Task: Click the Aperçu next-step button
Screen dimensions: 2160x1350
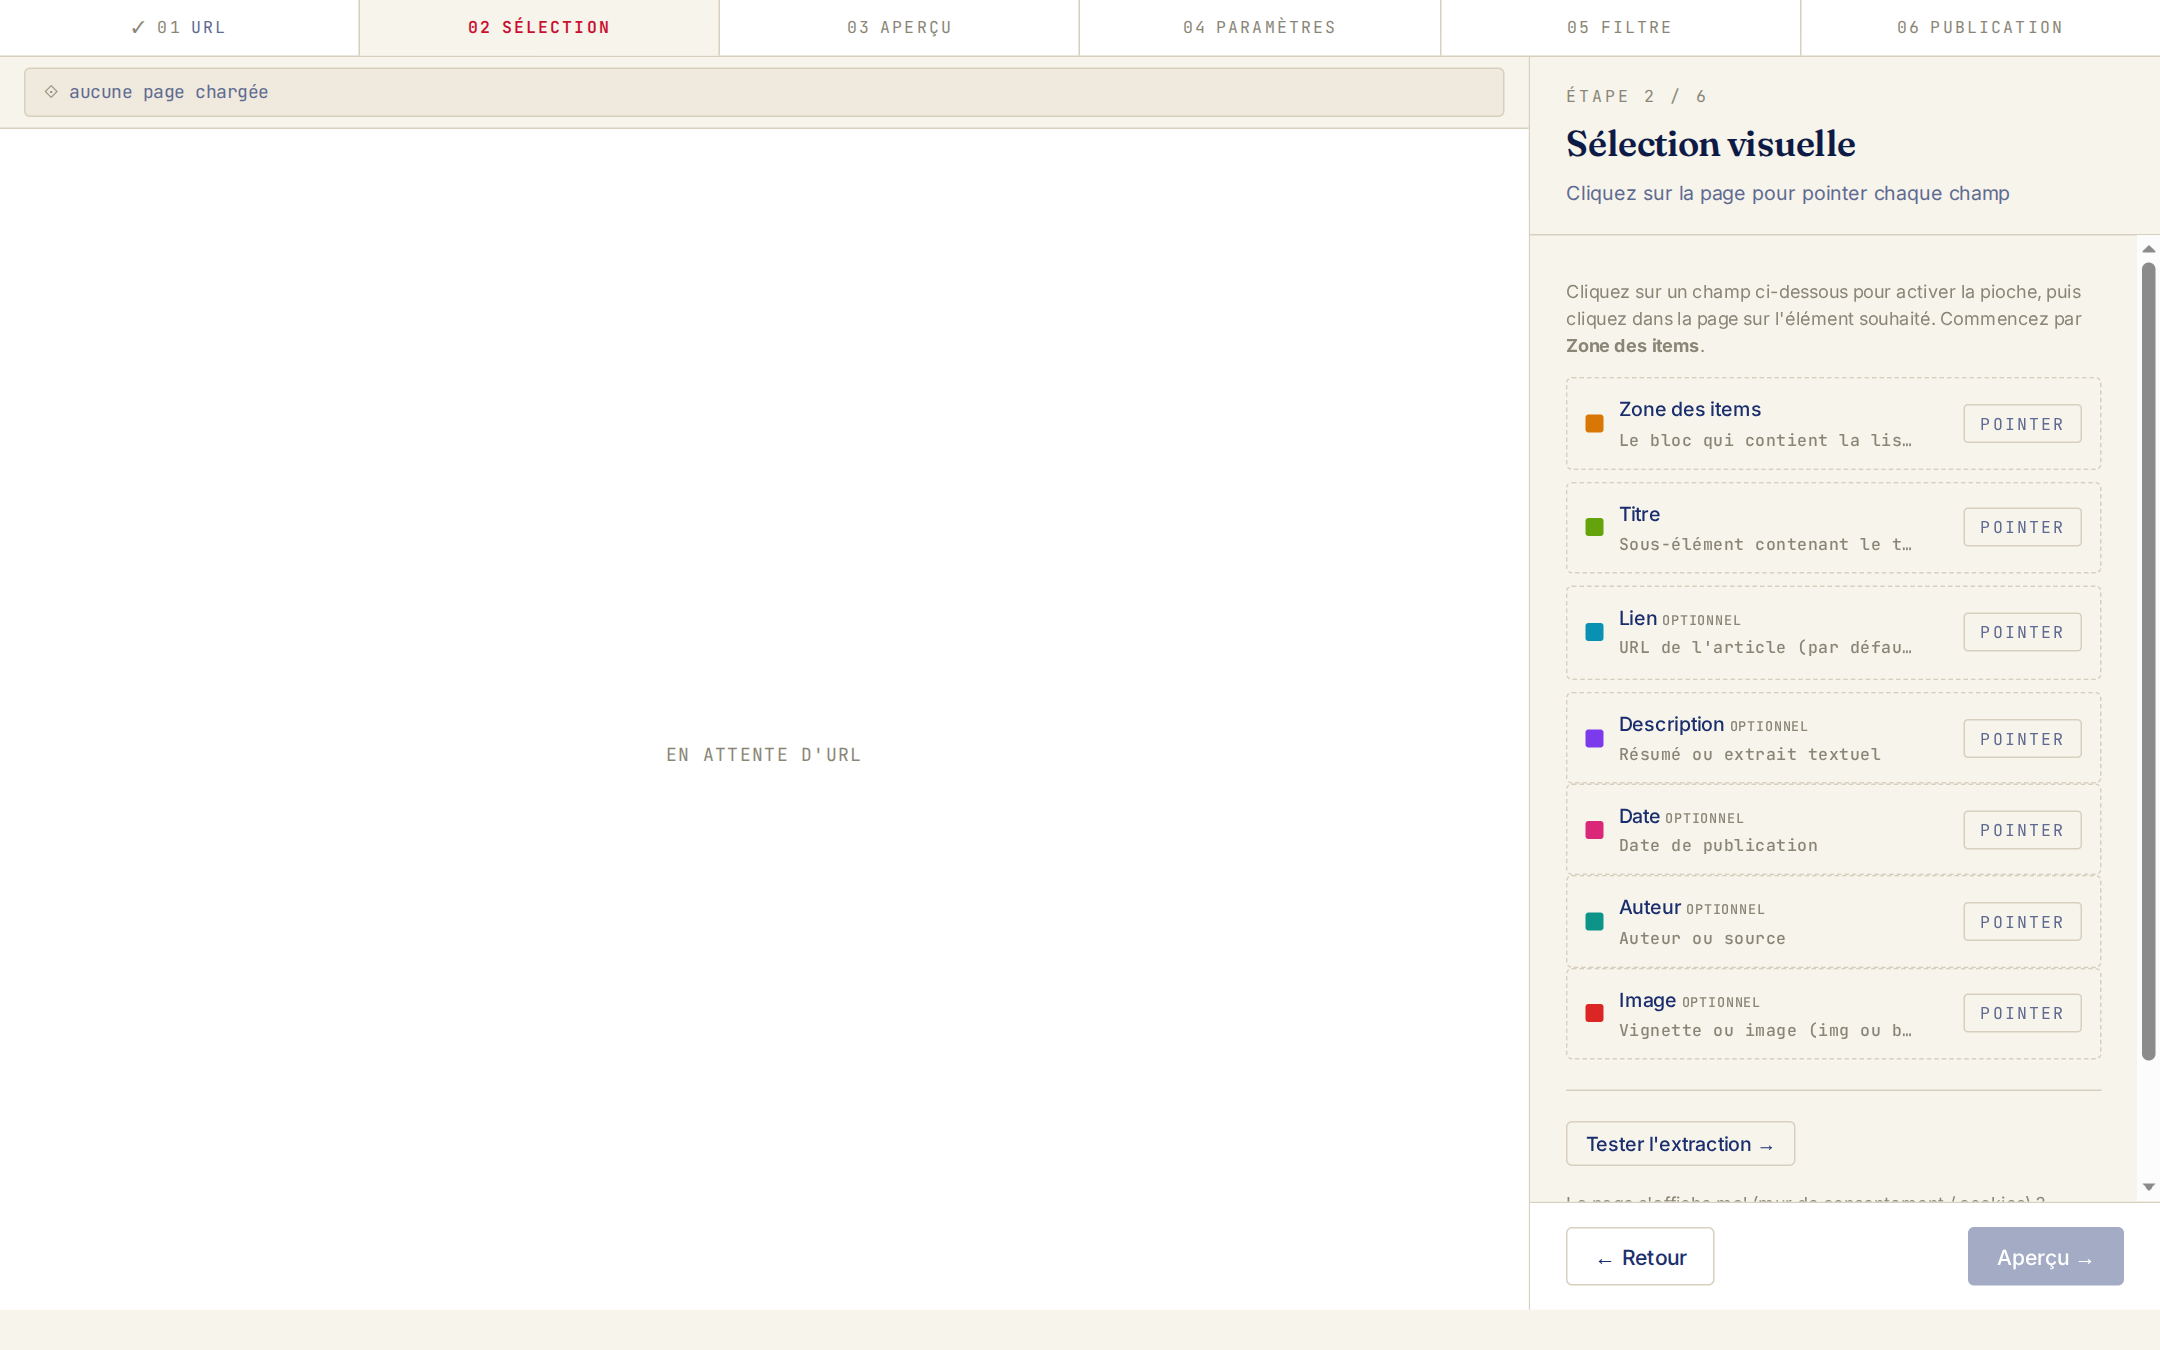Action: pos(2045,1257)
